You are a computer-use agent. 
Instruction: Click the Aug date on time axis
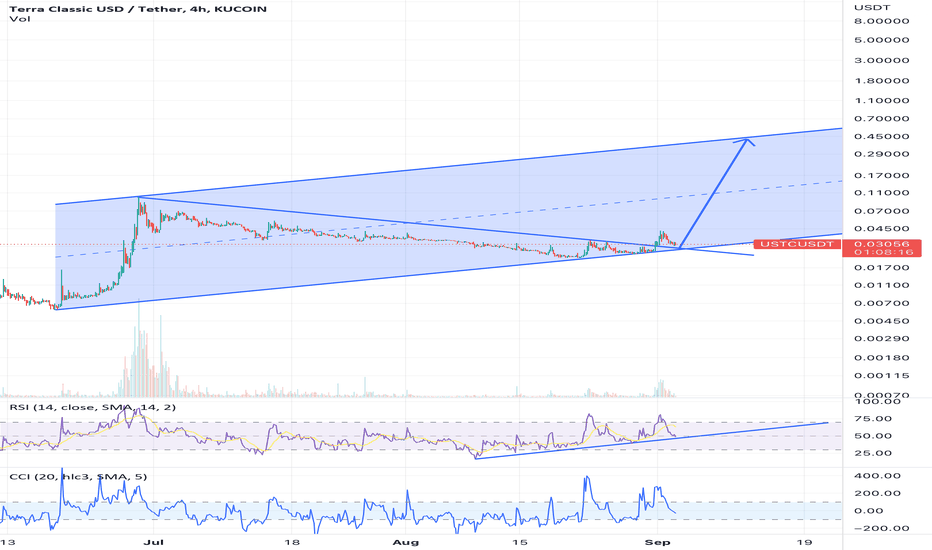pos(406,542)
